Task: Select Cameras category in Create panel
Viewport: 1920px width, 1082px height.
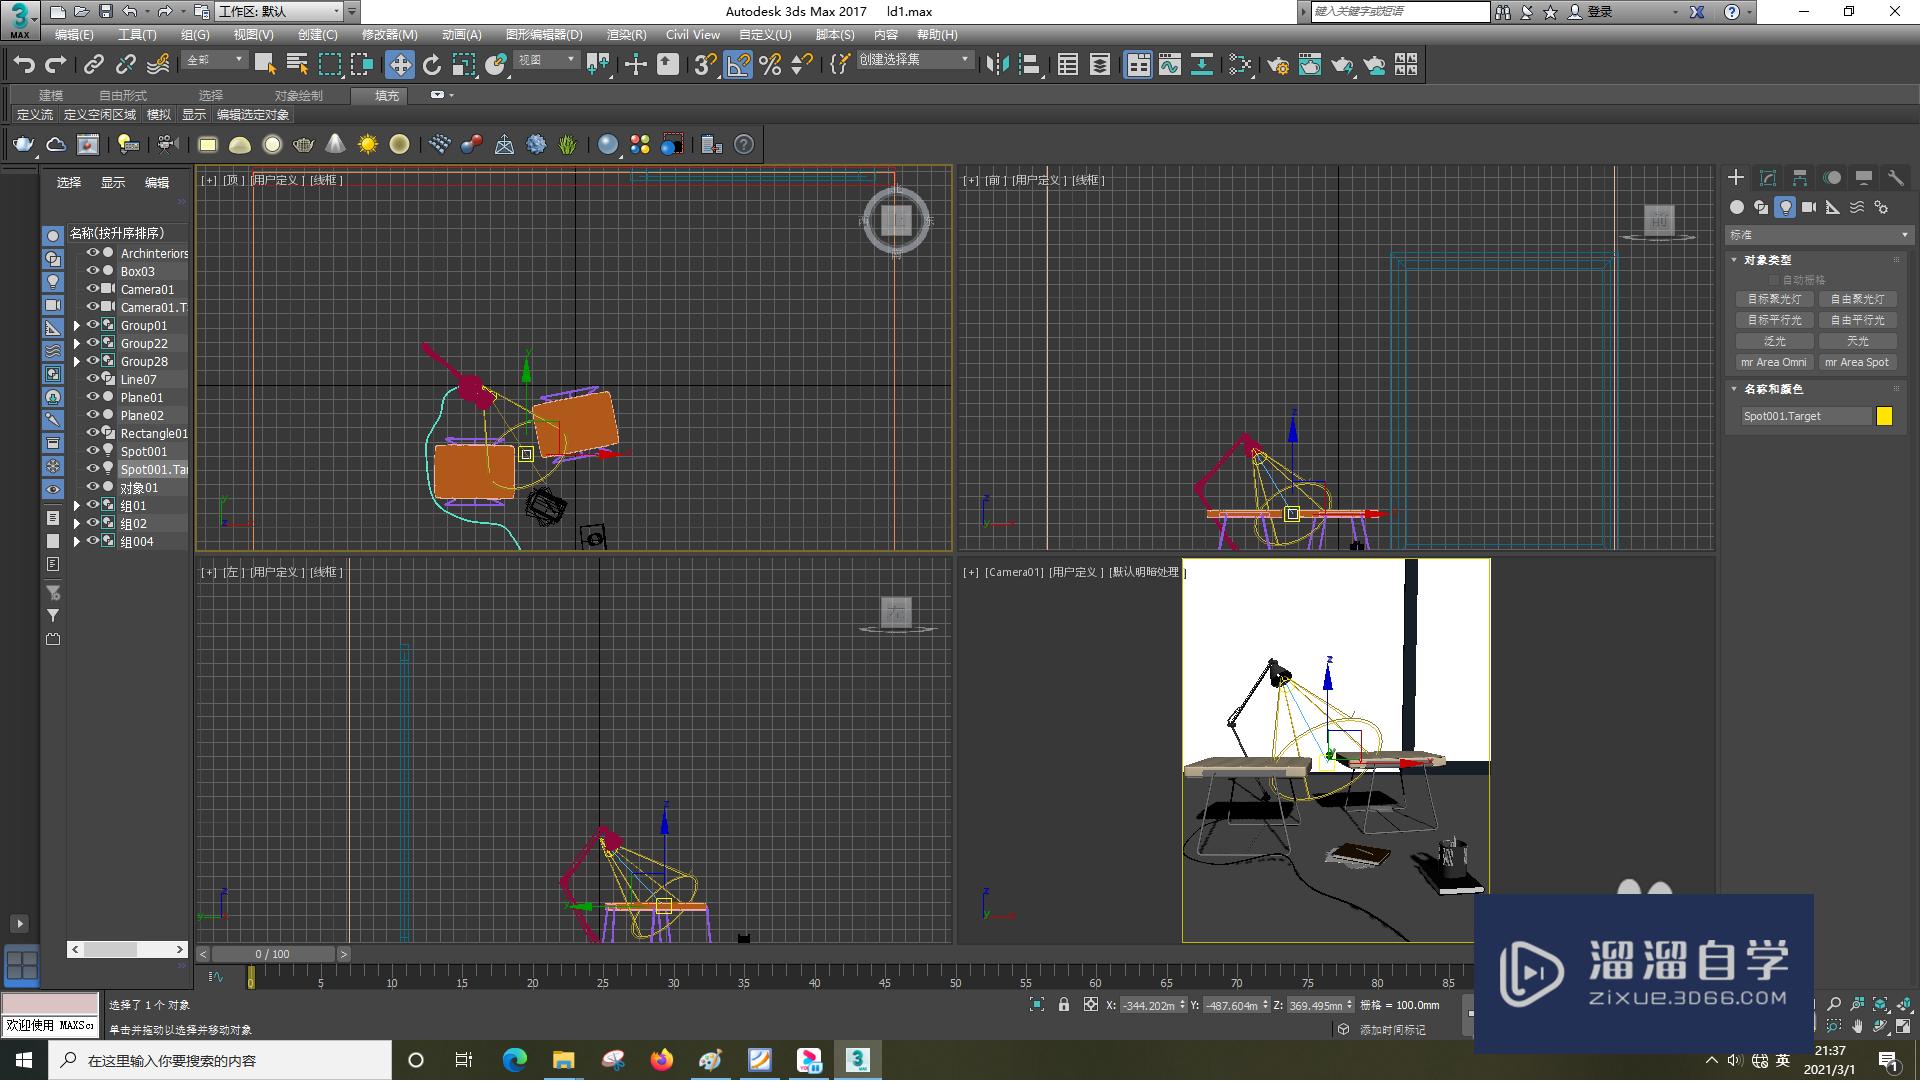Action: coord(1809,208)
